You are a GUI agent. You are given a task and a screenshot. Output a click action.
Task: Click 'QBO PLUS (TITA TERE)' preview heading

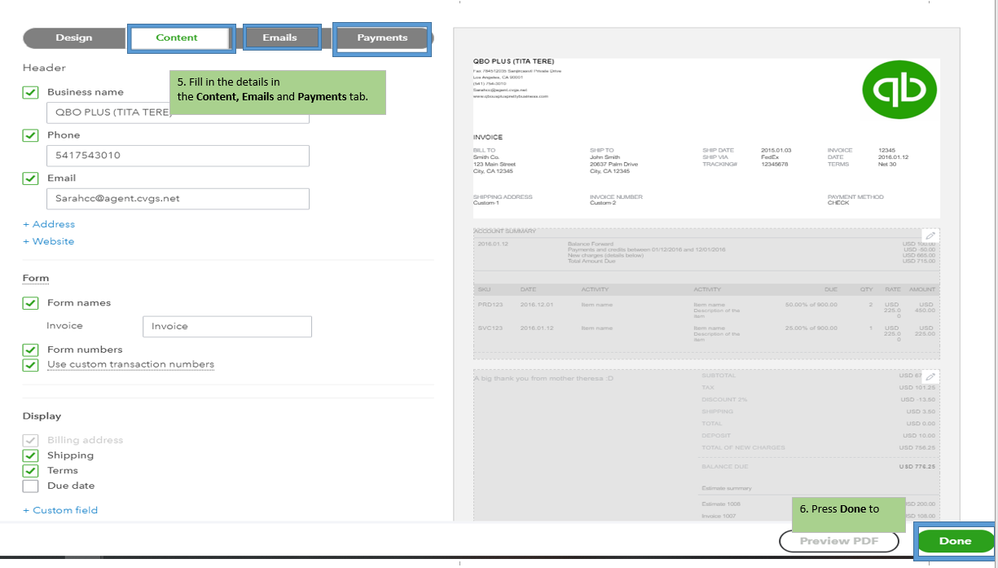point(513,62)
